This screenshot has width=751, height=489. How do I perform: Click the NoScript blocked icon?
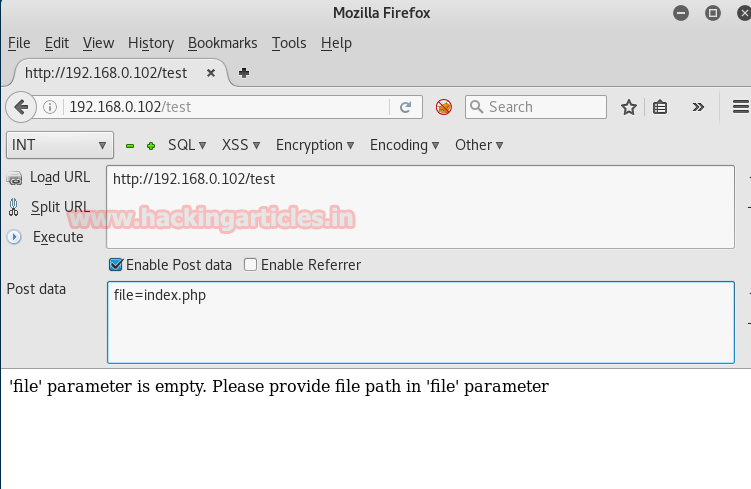444,107
